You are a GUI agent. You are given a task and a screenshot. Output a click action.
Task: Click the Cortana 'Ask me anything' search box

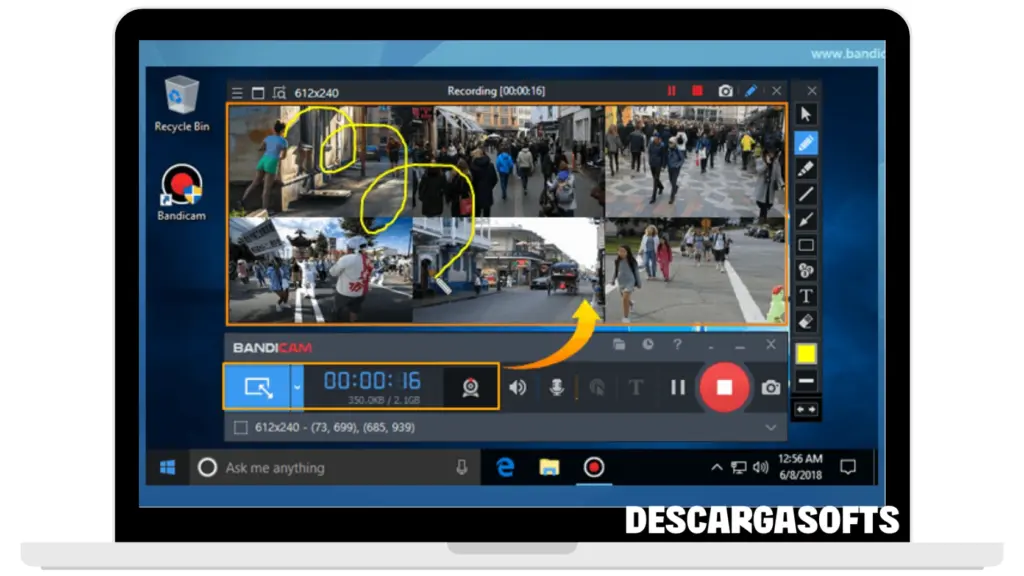[330, 467]
